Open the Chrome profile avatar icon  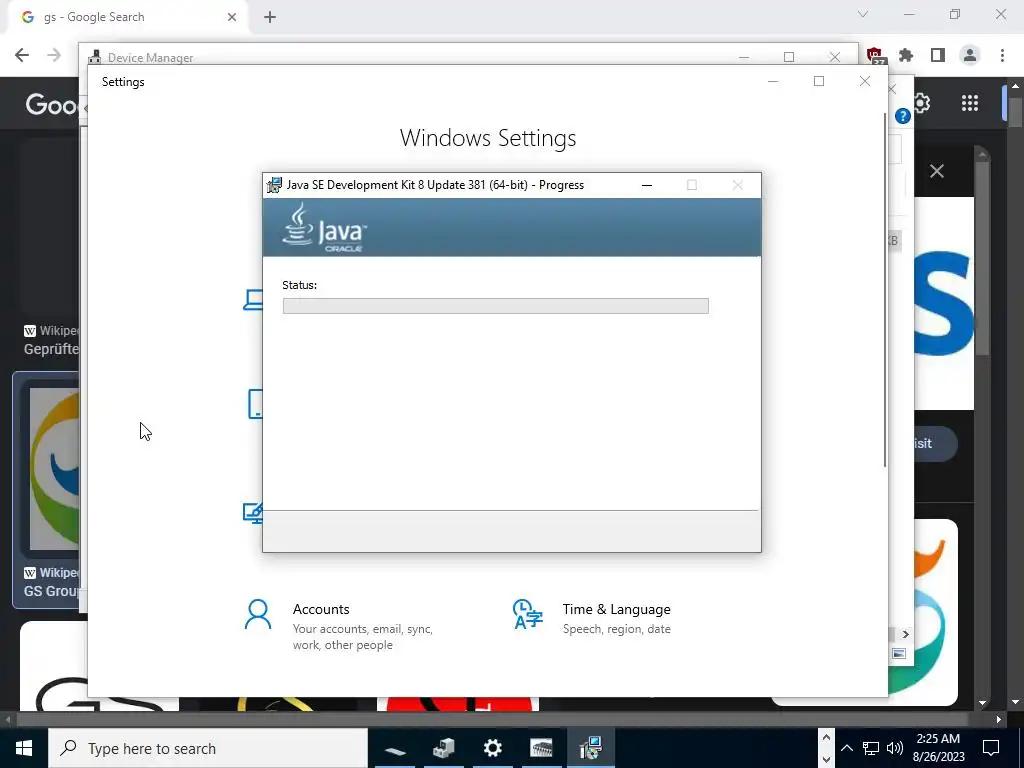click(970, 56)
